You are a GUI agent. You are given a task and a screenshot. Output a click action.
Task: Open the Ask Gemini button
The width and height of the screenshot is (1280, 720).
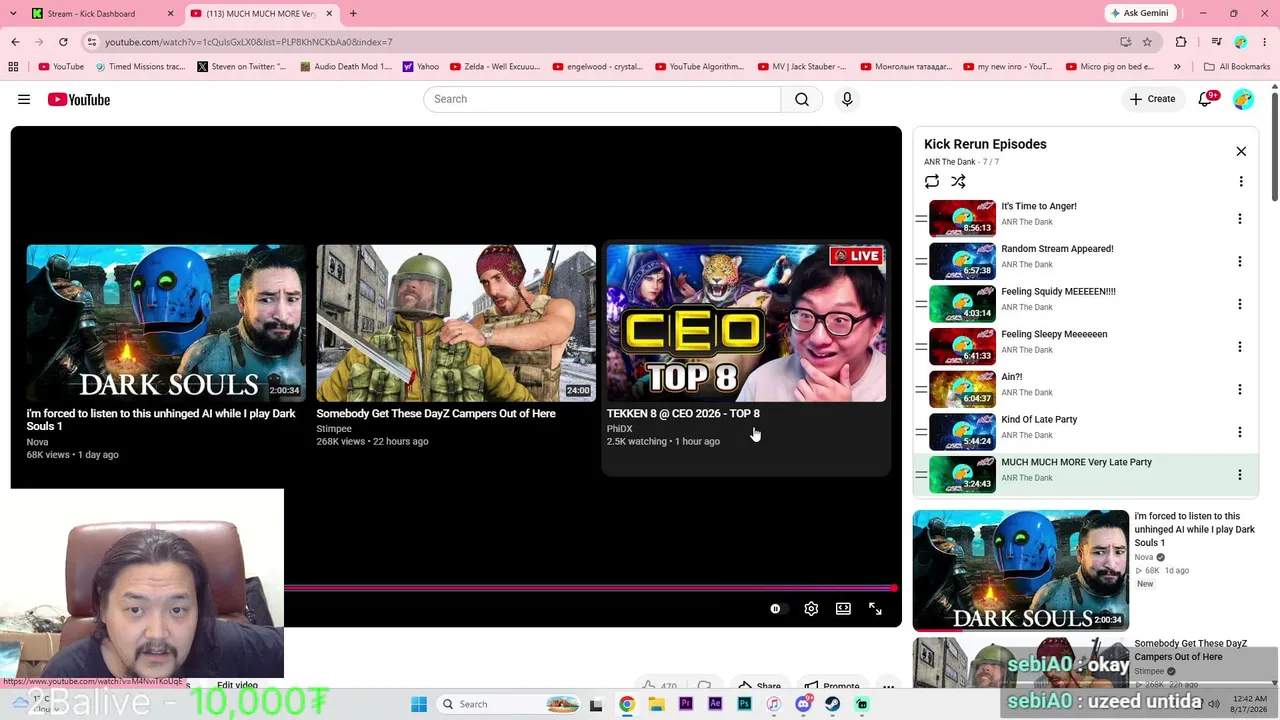(1138, 13)
